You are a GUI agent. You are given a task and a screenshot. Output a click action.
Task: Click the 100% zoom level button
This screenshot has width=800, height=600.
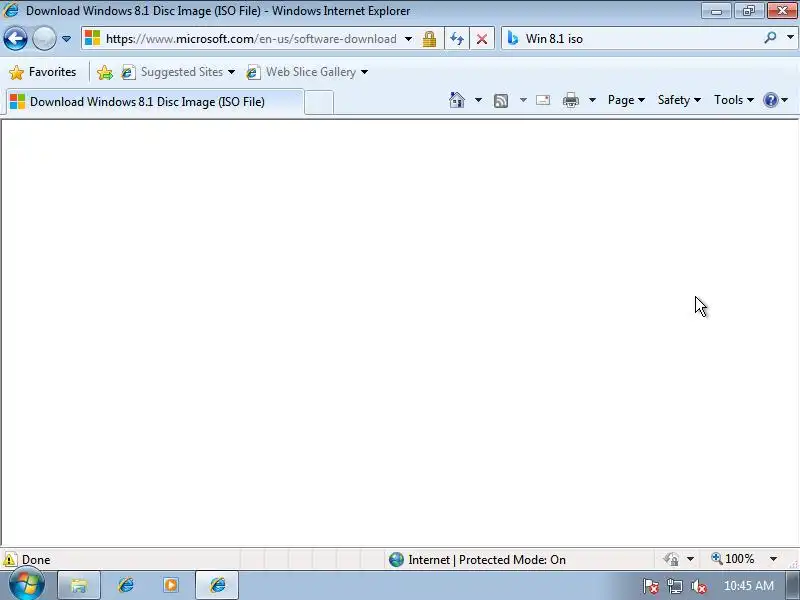pos(733,559)
